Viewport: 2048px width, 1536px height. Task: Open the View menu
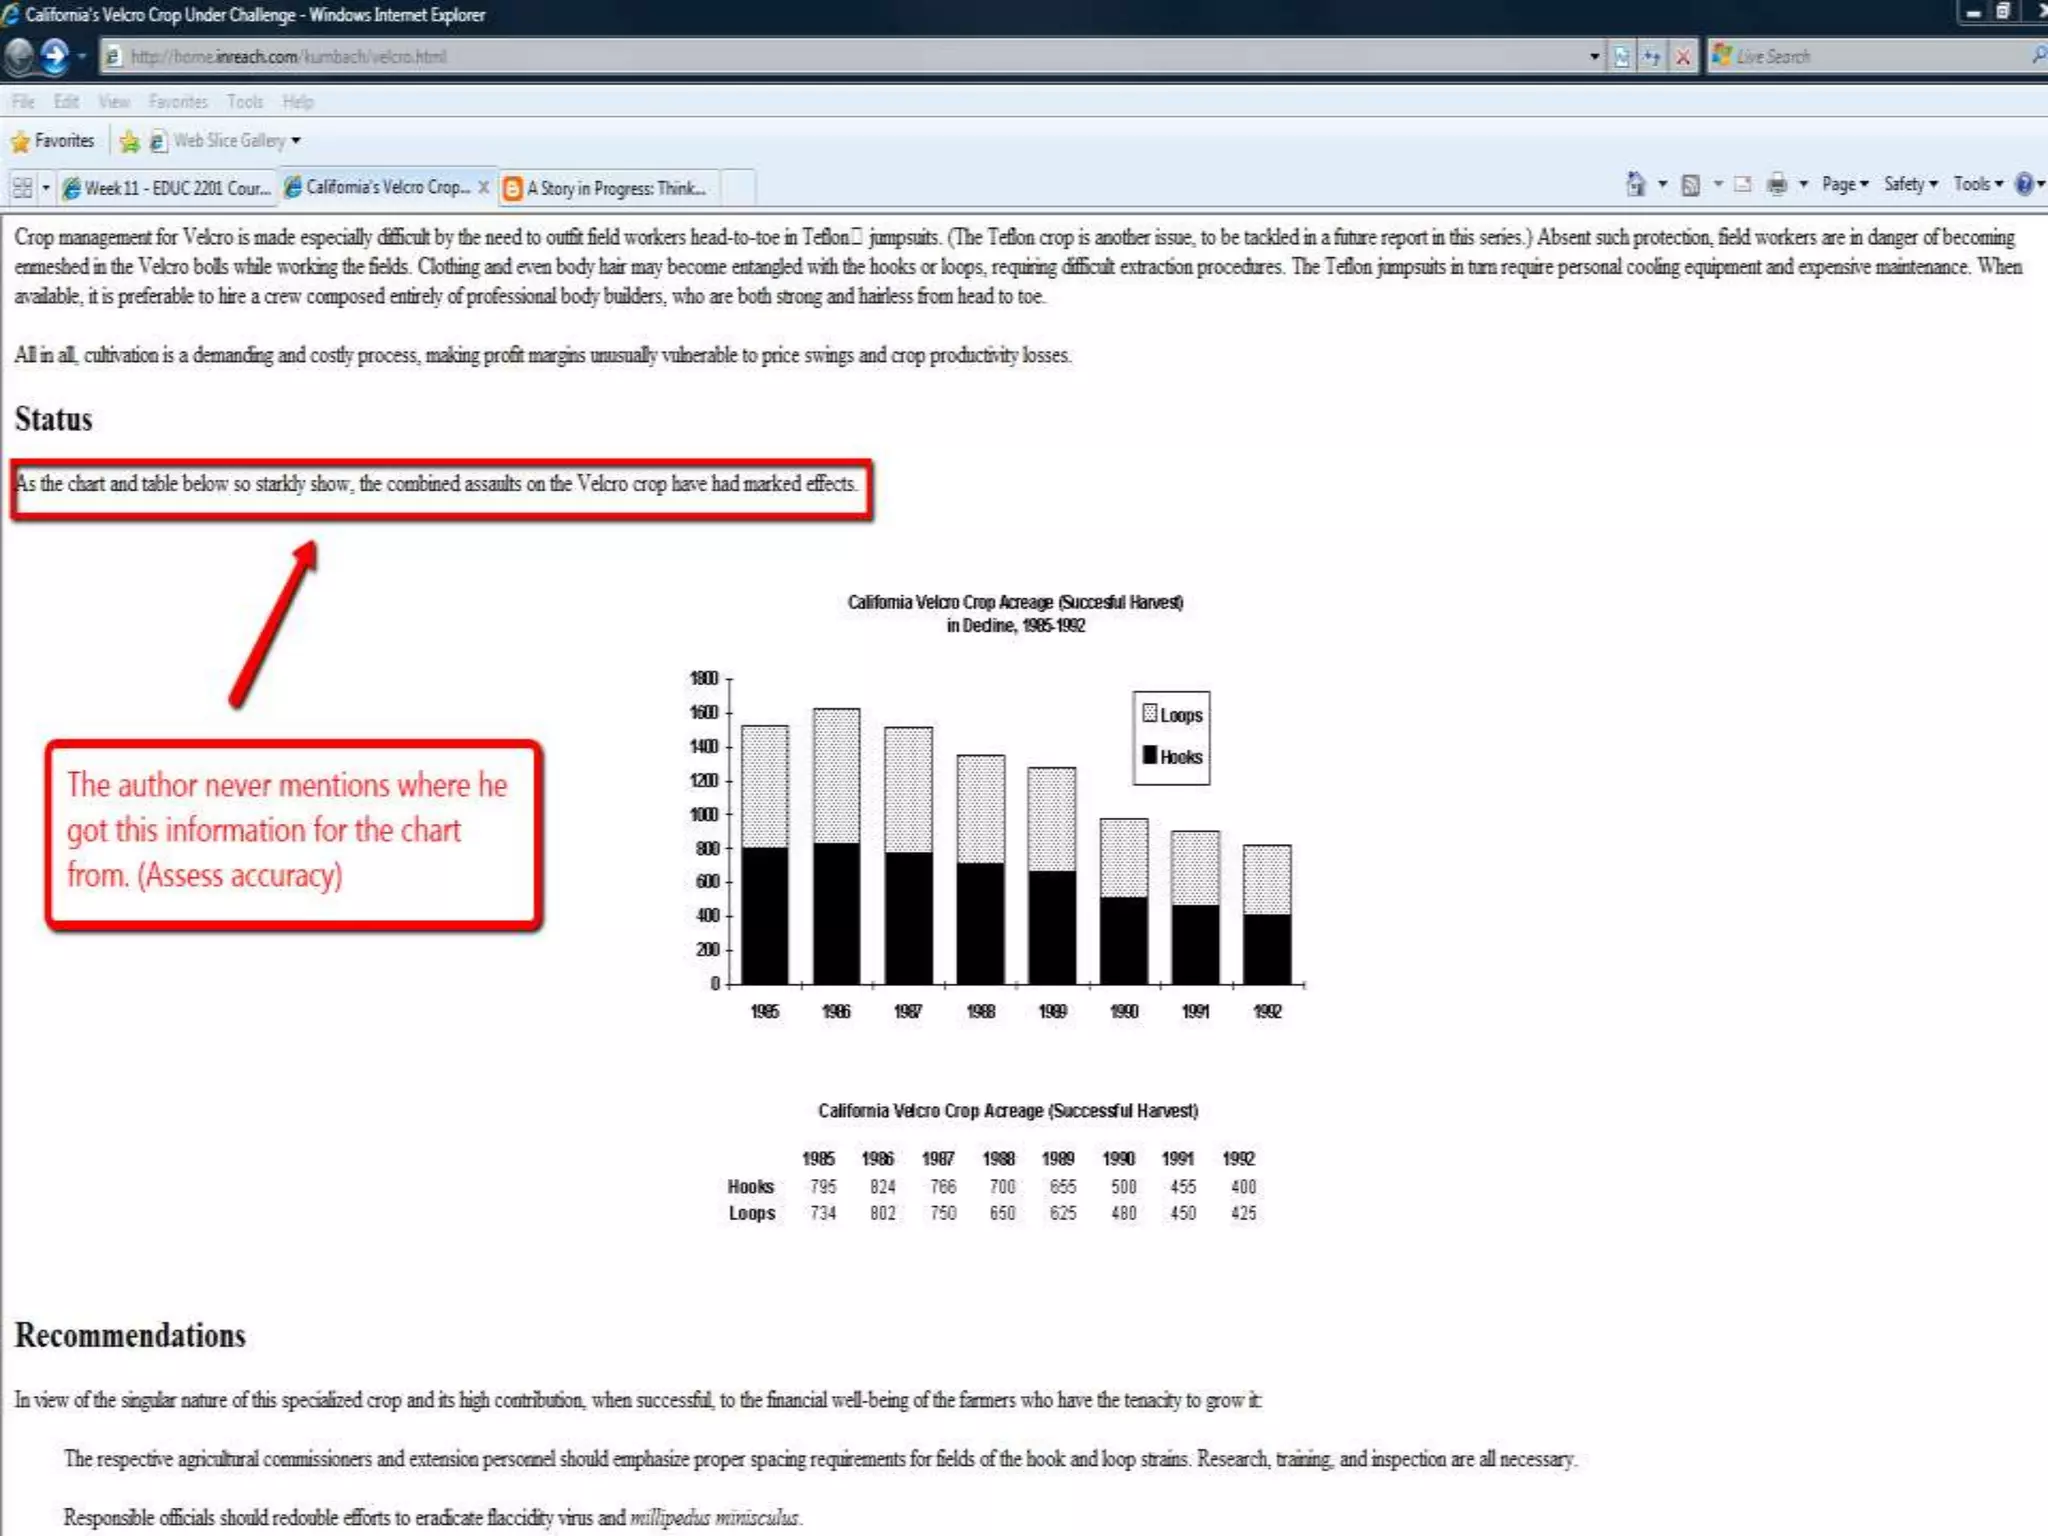coord(114,102)
